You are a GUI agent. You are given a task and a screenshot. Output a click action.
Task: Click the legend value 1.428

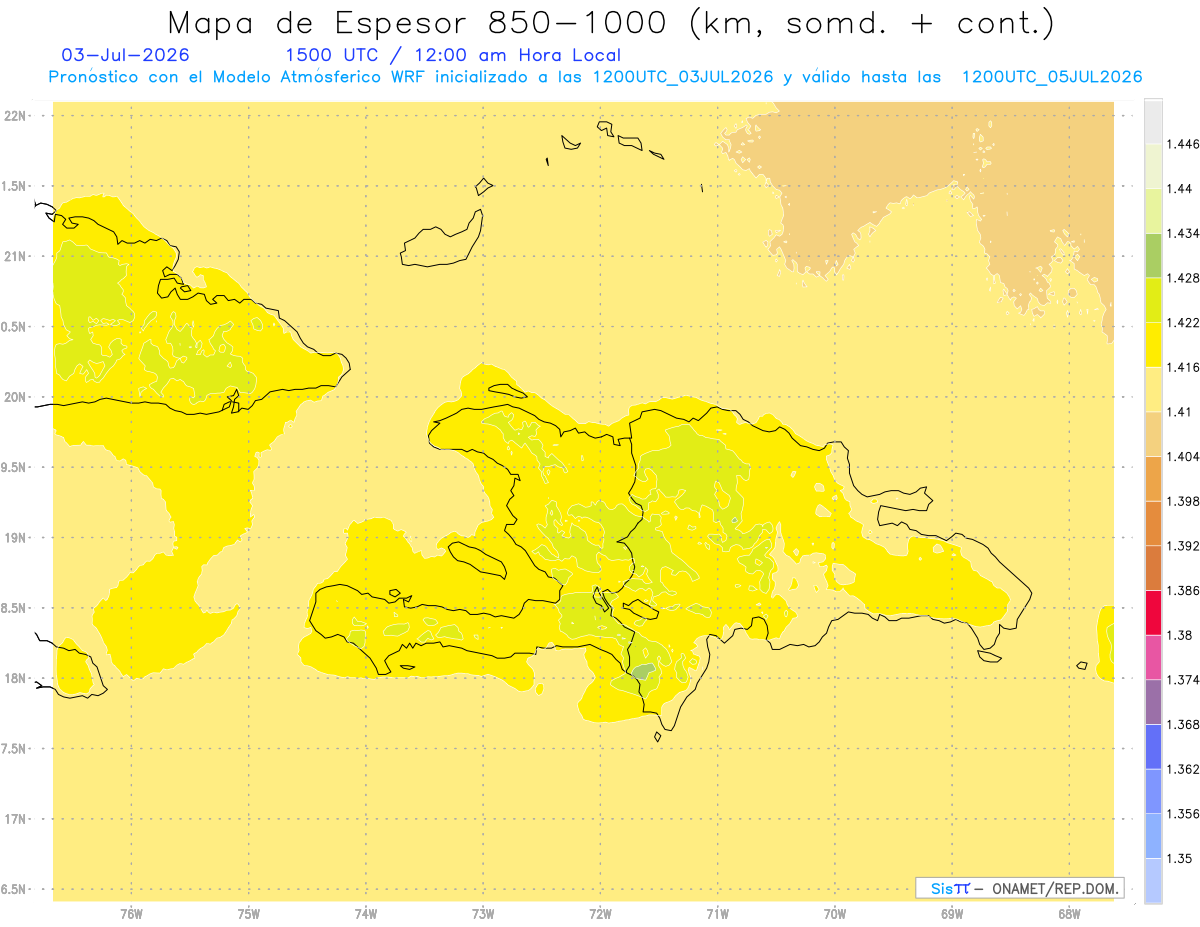[1183, 278]
